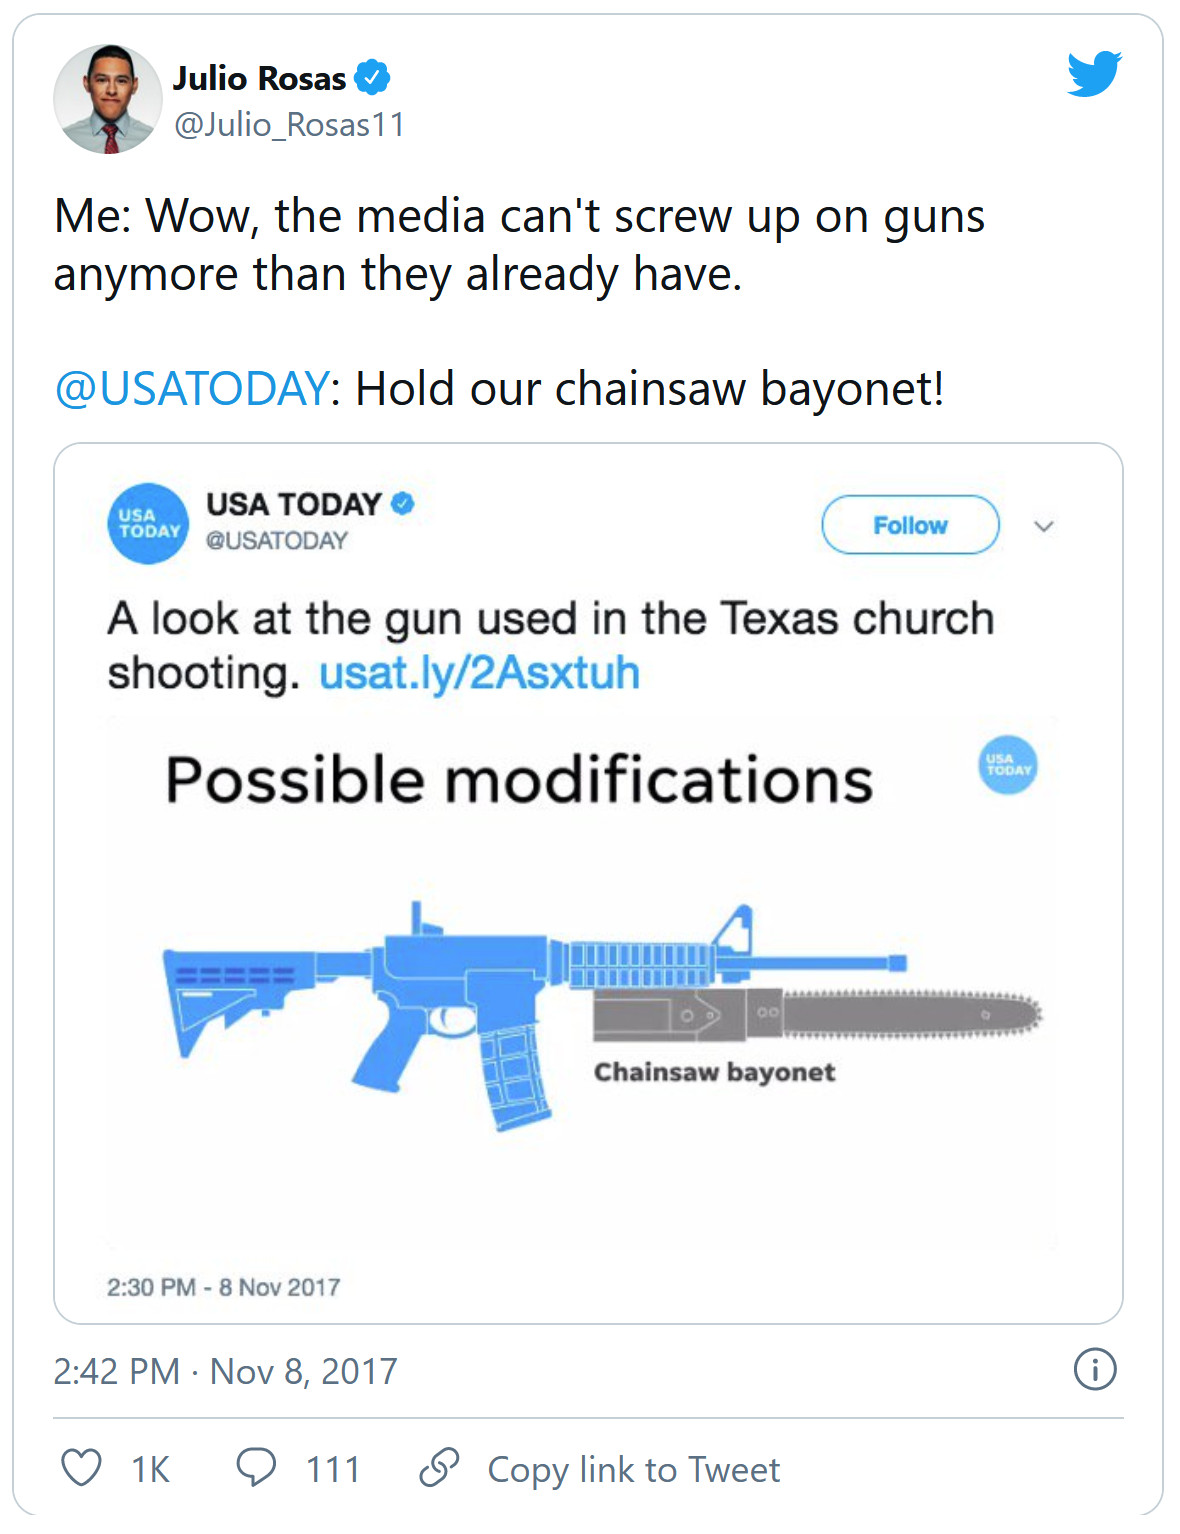Click USA TODAY's verified checkmark badge
Screen dimensions: 1180x1534
[x=402, y=503]
